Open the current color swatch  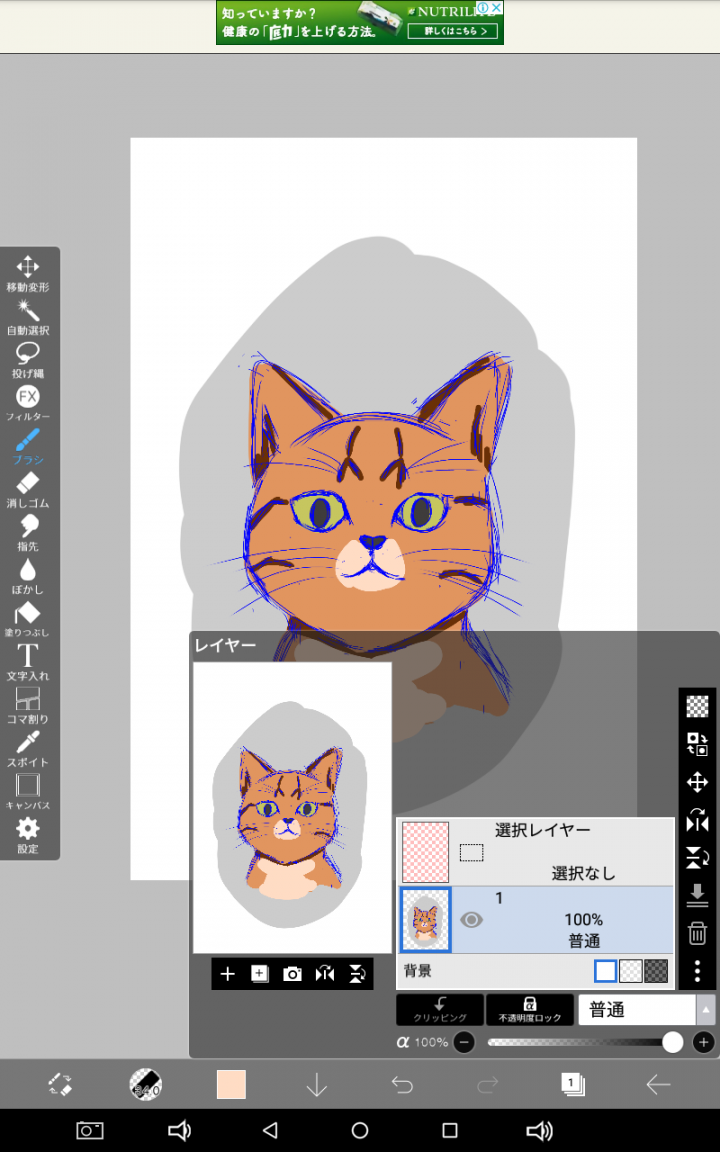(x=231, y=1085)
